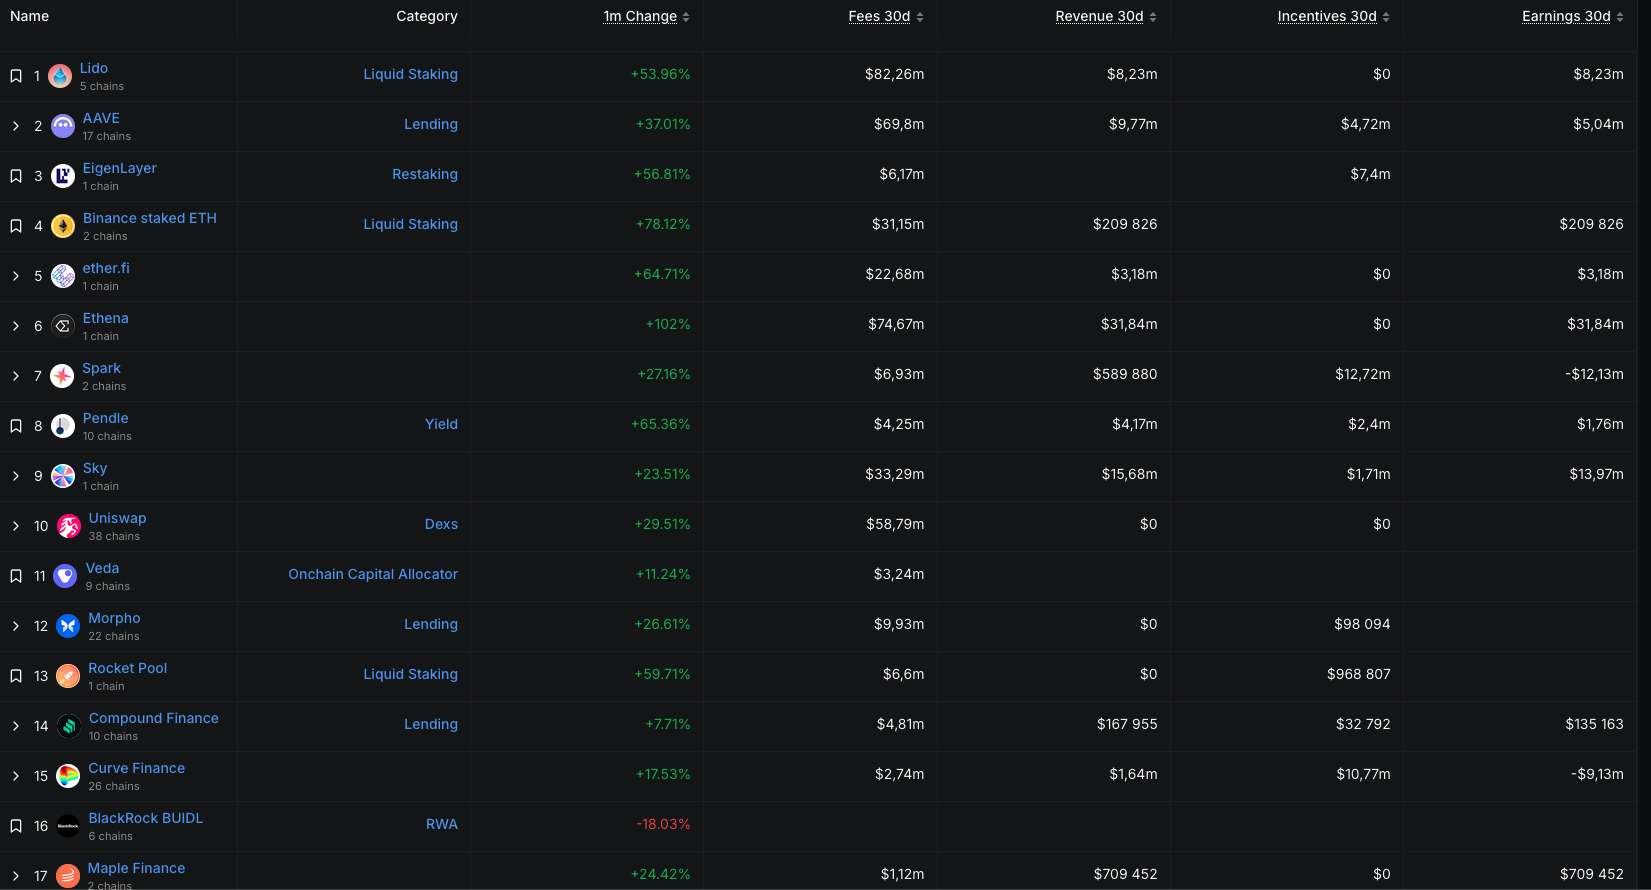Open the AAVE protocol link
Image resolution: width=1651 pixels, height=890 pixels.
tap(101, 118)
